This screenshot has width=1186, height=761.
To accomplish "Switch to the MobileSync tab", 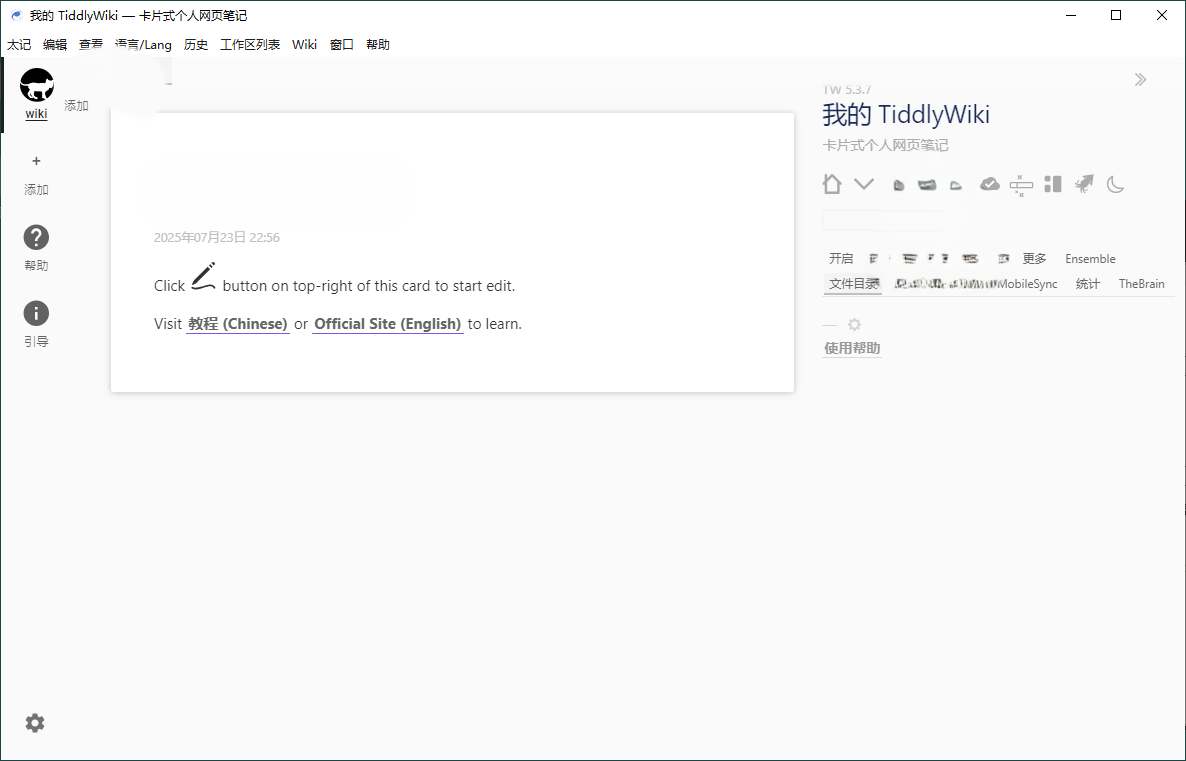I will point(1027,284).
